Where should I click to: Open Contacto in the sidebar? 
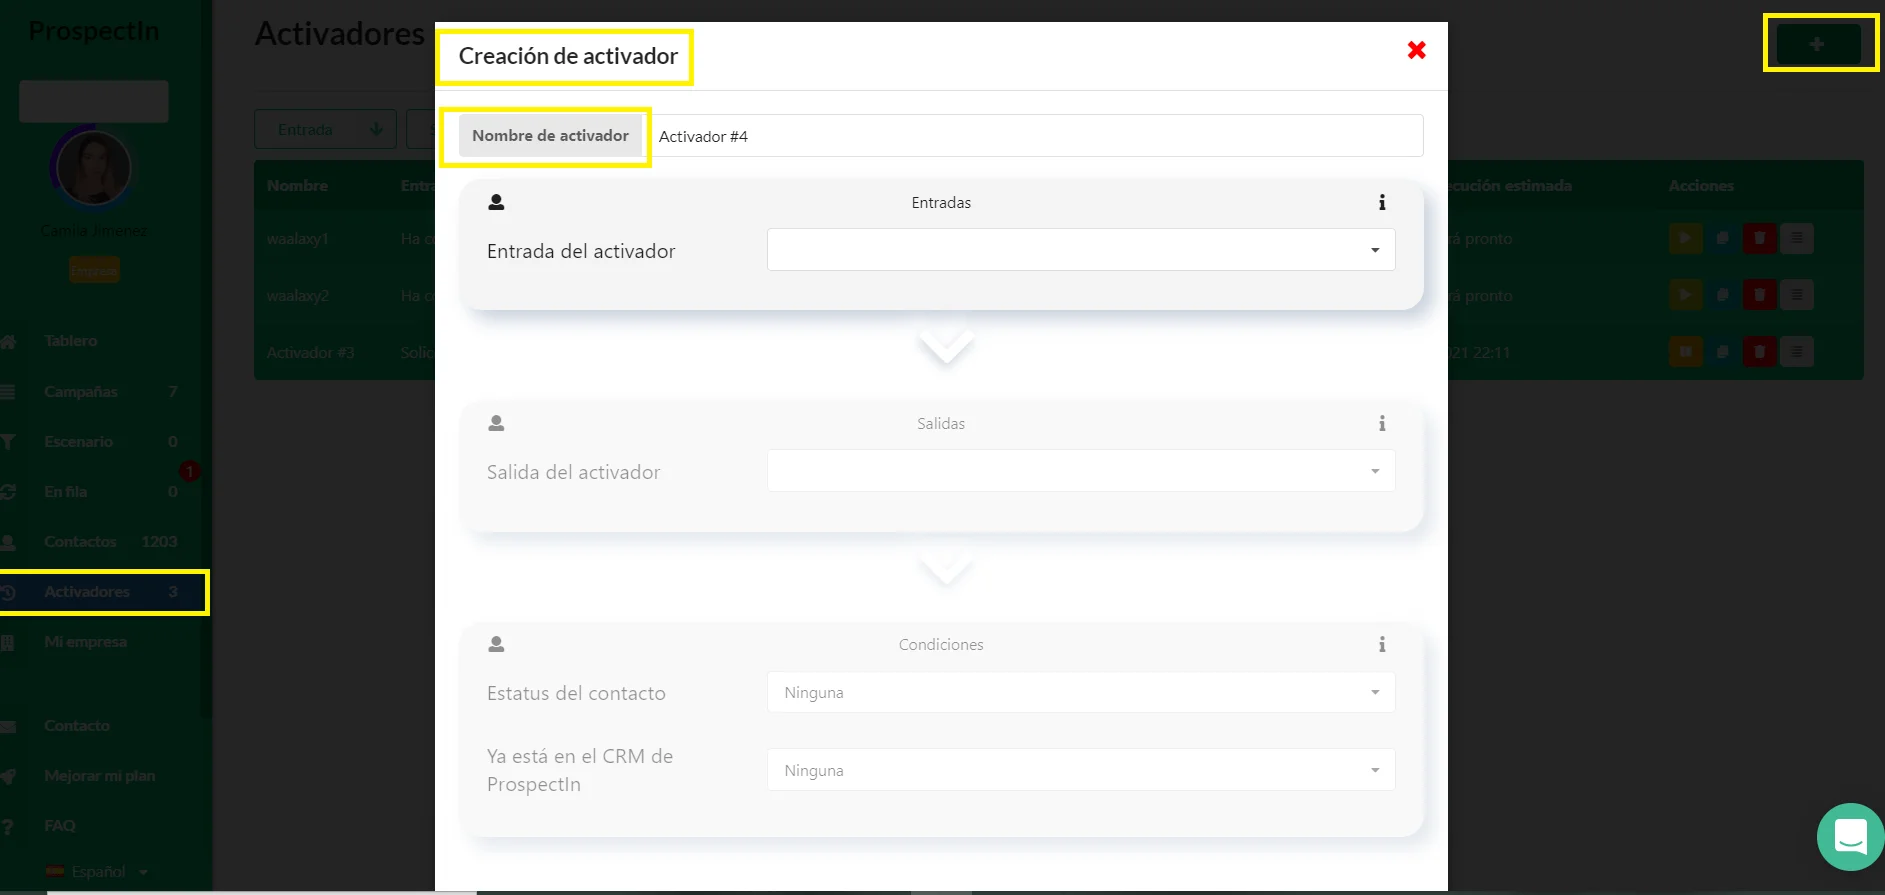point(77,726)
